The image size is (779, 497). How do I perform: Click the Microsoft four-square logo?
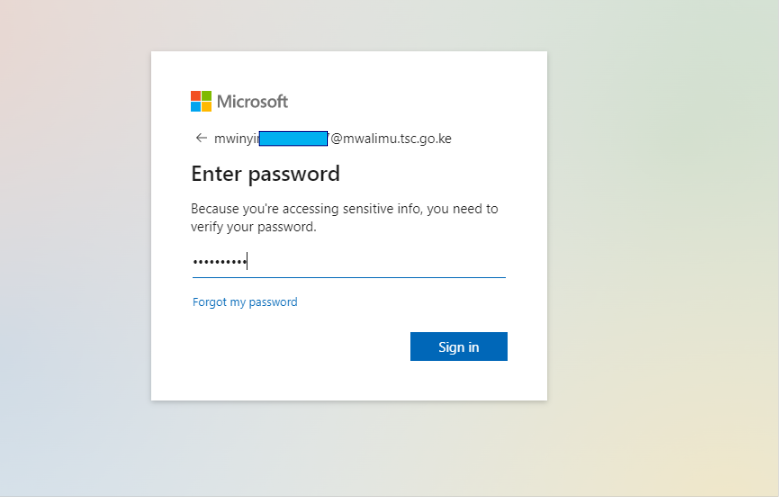point(201,101)
